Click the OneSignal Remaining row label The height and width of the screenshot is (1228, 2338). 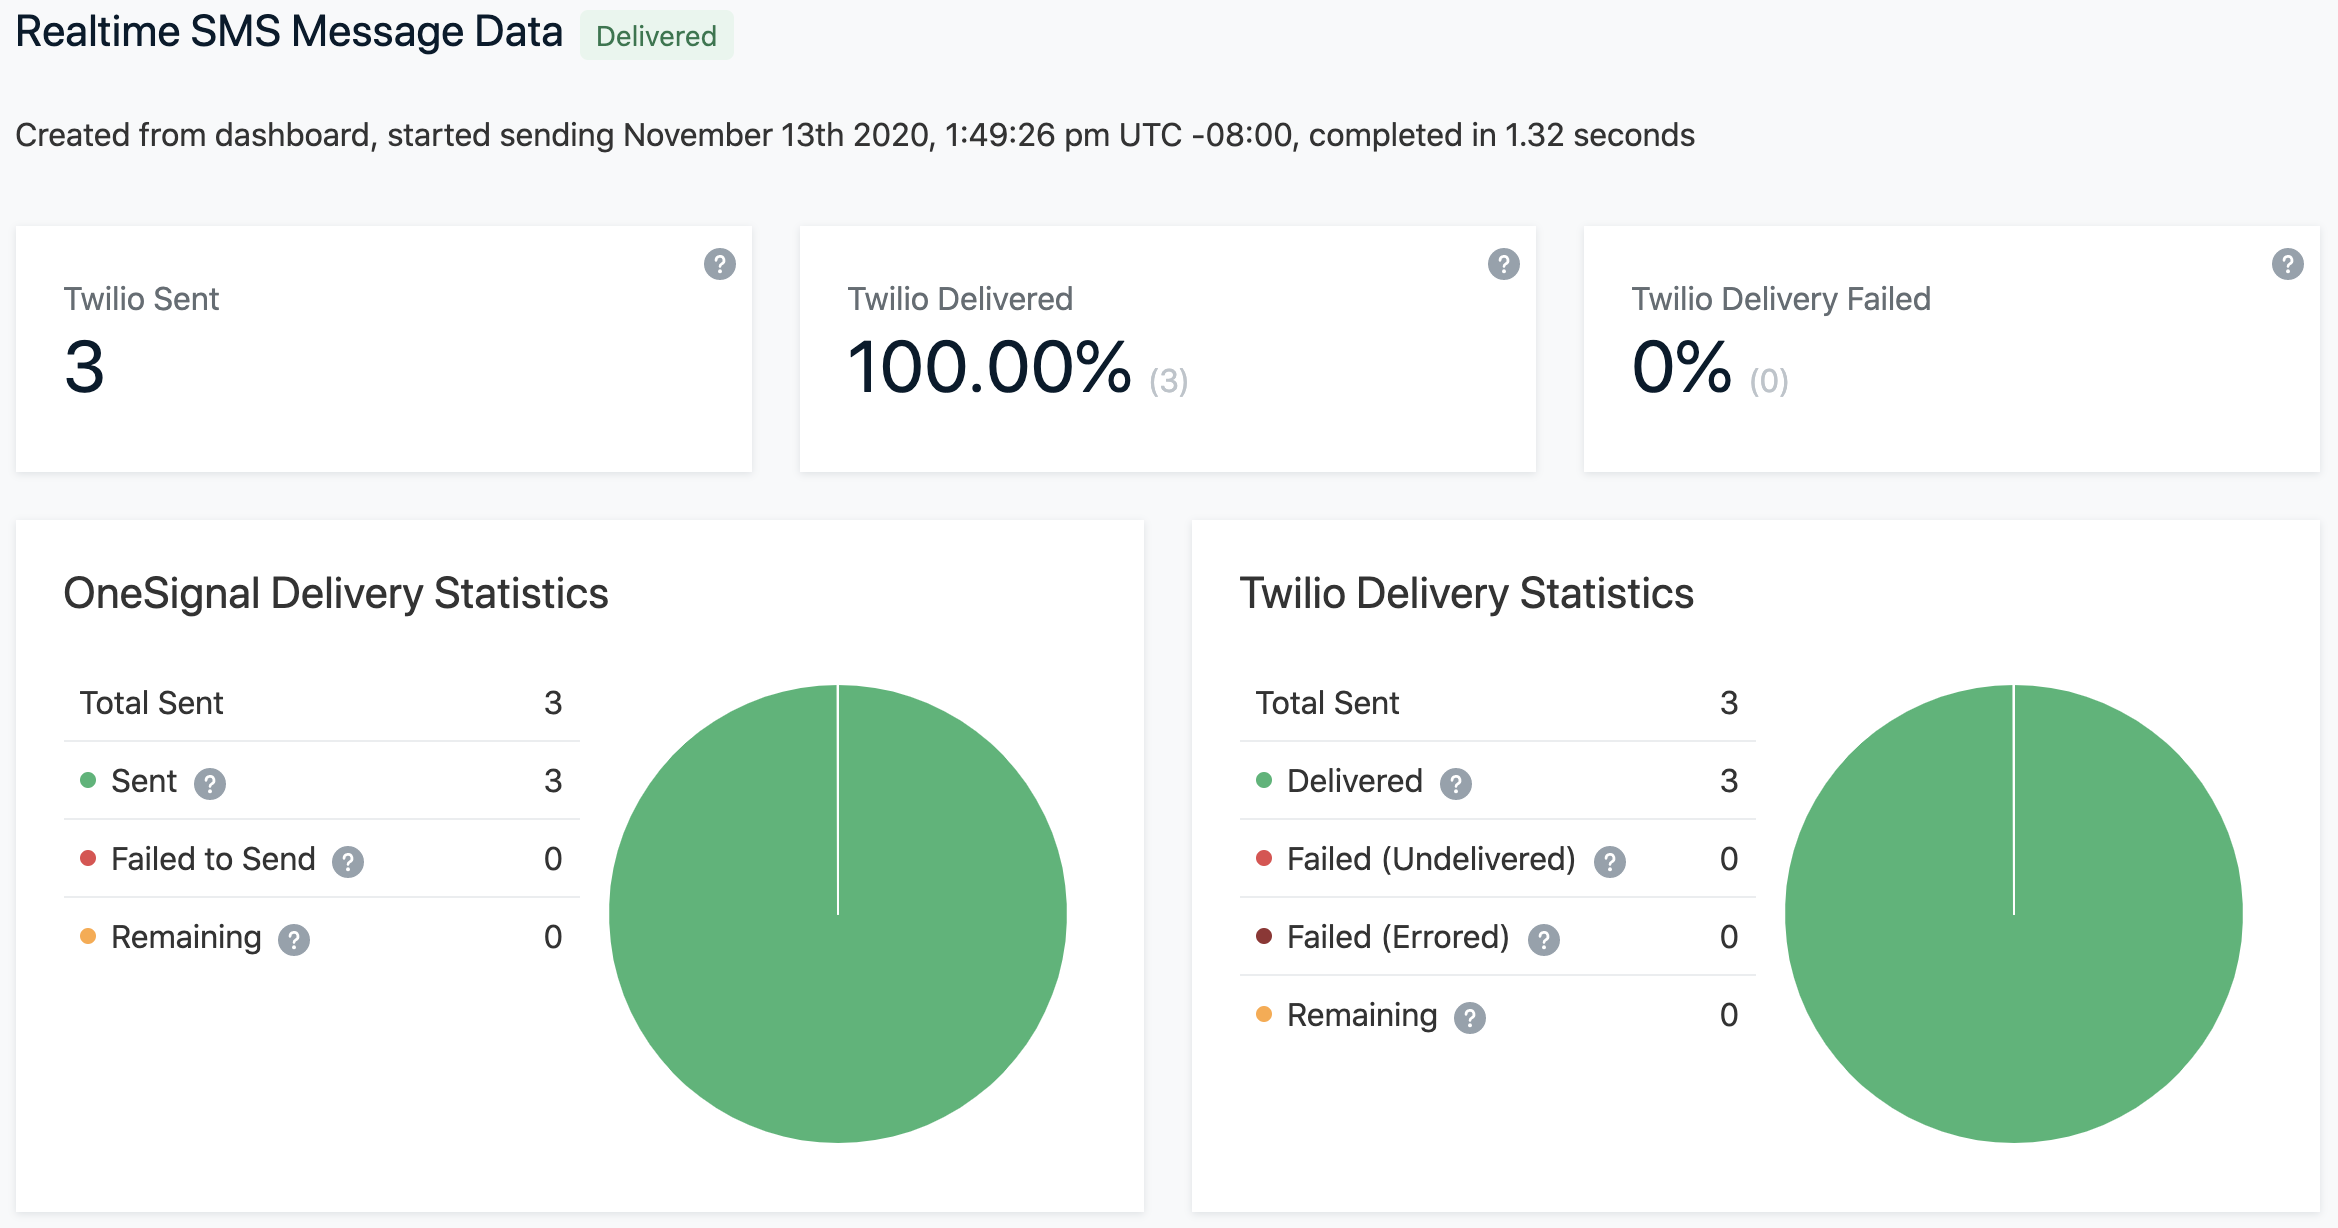click(186, 938)
